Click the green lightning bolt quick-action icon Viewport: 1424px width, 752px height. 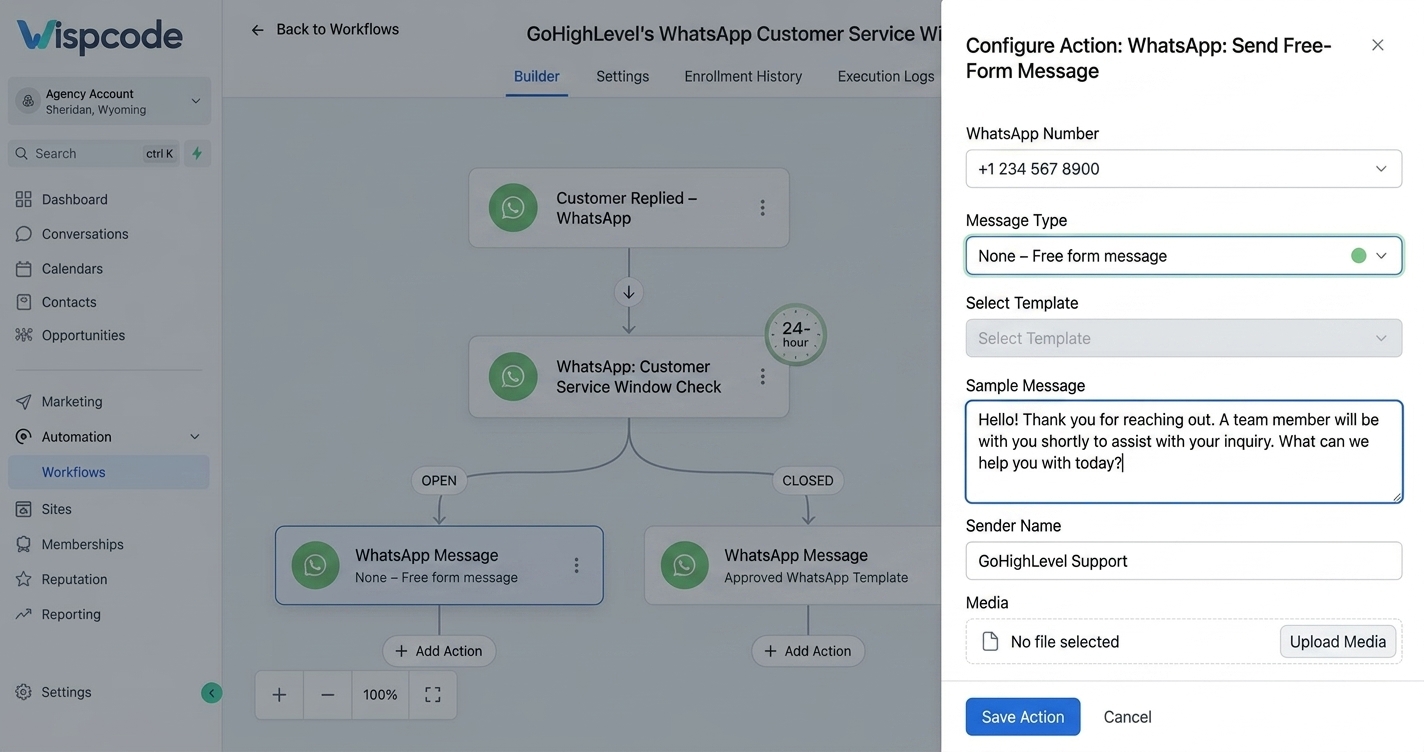(197, 153)
